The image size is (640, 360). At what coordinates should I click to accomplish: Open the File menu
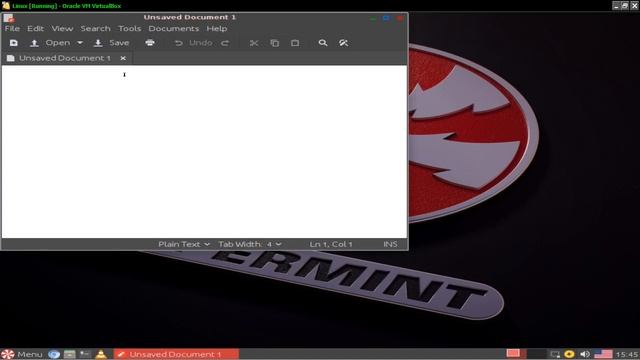coord(12,29)
